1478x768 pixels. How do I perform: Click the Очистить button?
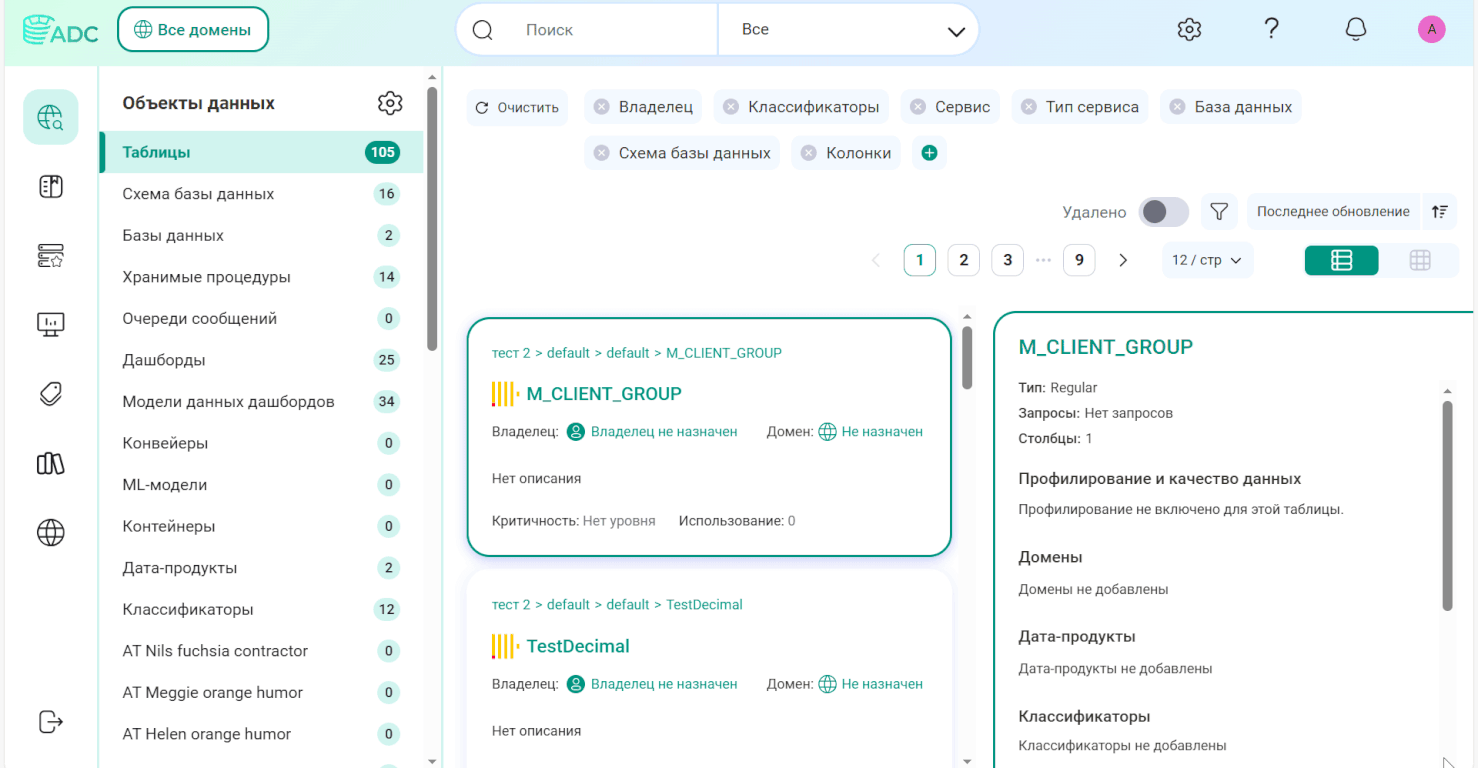517,107
